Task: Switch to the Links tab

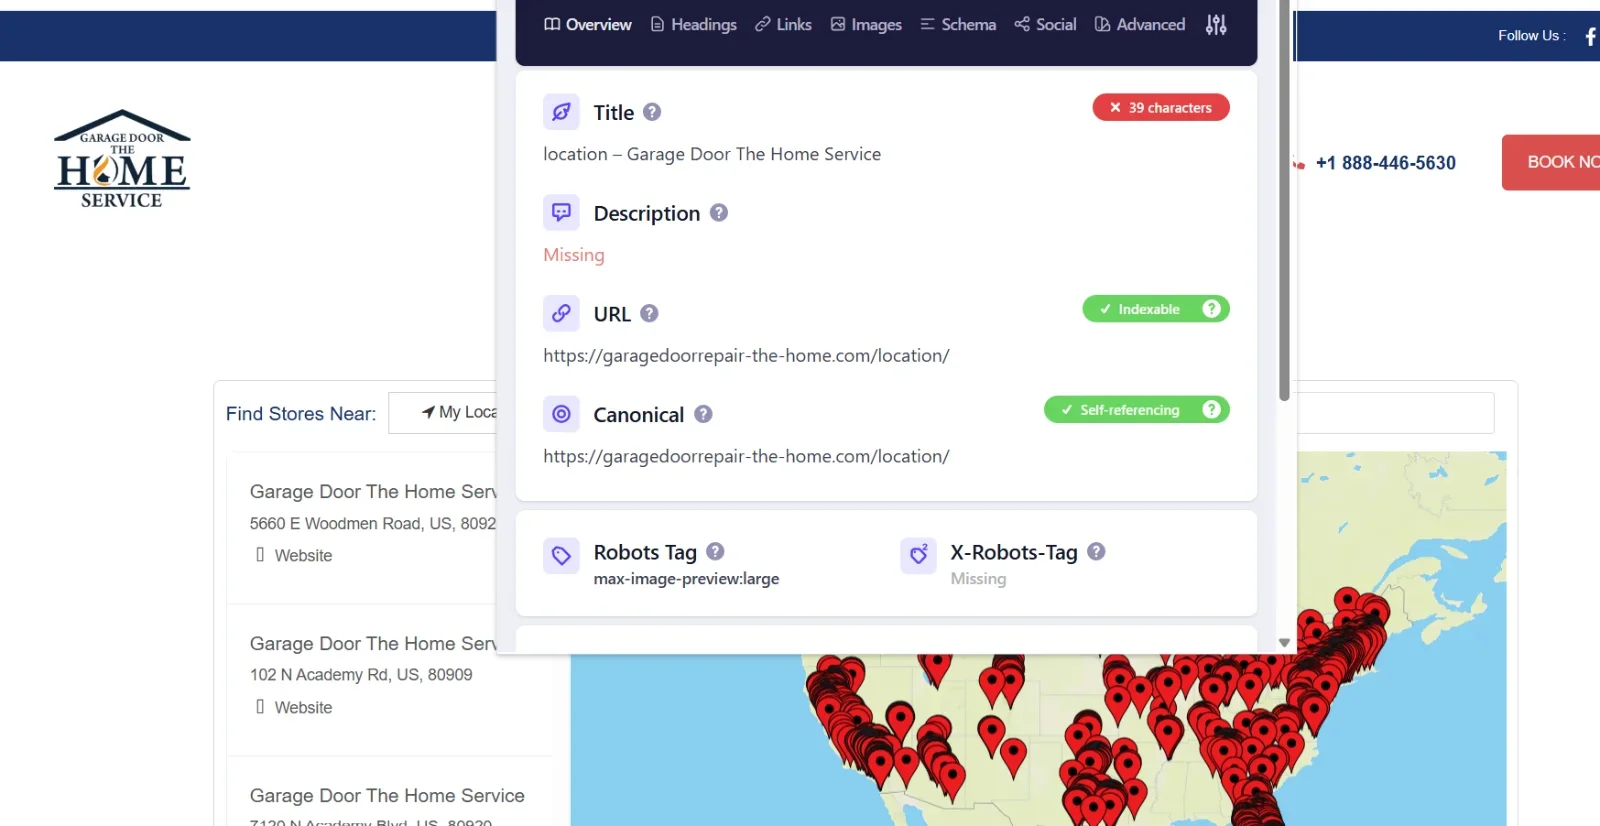Action: (x=783, y=25)
